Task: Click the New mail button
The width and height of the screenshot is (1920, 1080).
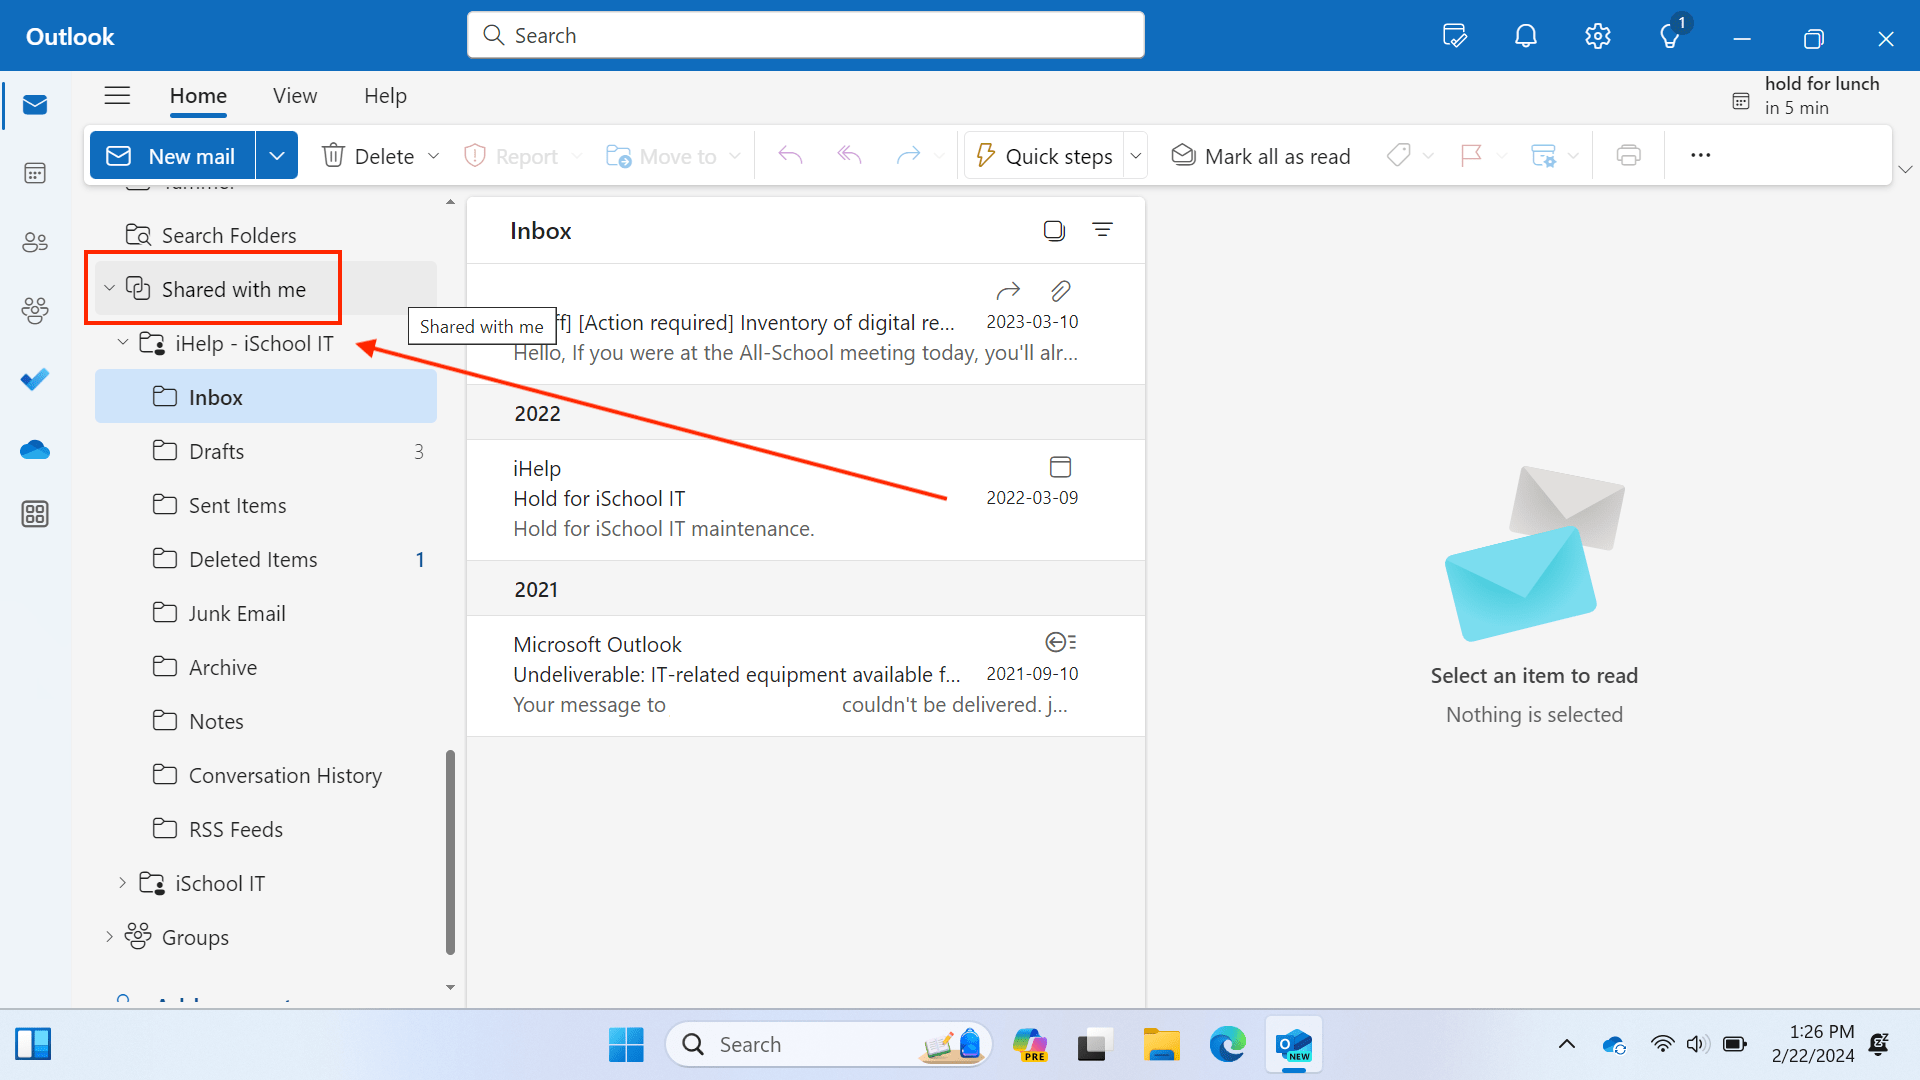Action: (173, 156)
